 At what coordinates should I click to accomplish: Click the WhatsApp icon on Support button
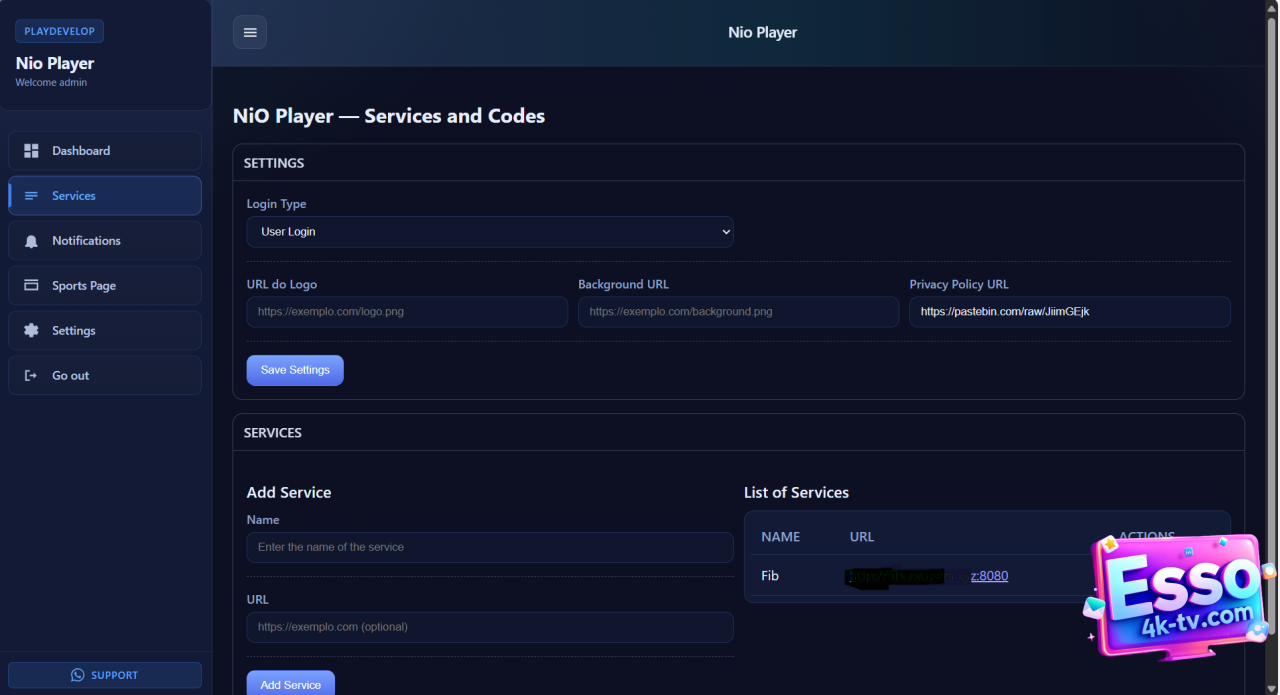[78, 675]
